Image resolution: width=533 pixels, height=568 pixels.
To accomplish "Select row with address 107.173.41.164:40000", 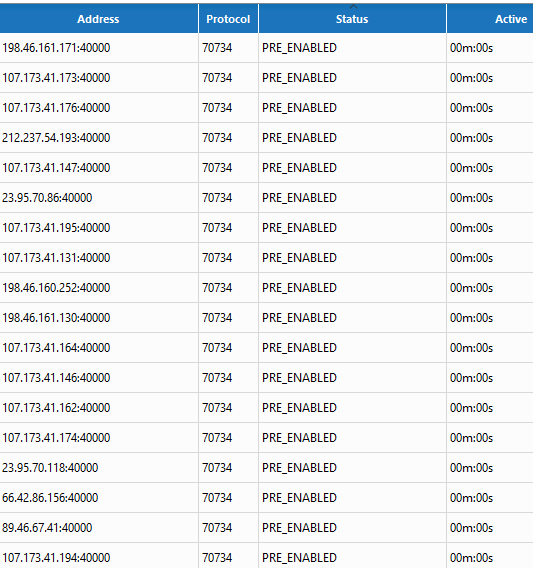I will (266, 348).
